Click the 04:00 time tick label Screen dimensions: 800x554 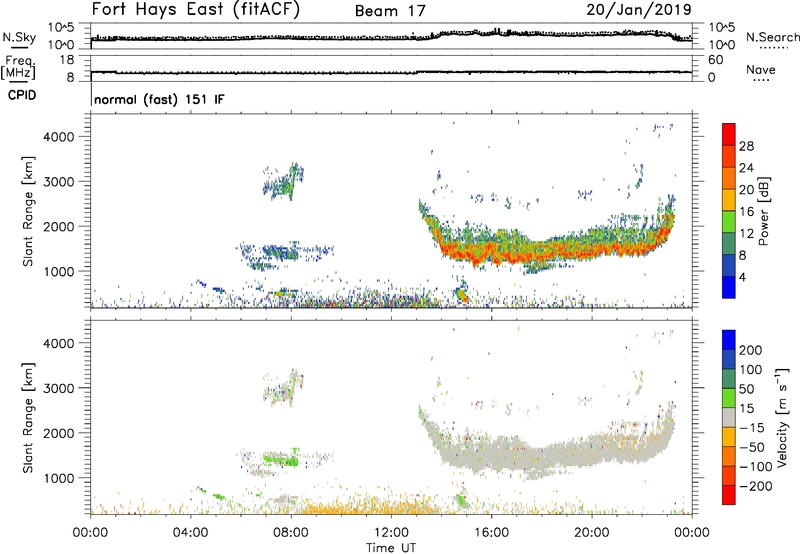190,533
